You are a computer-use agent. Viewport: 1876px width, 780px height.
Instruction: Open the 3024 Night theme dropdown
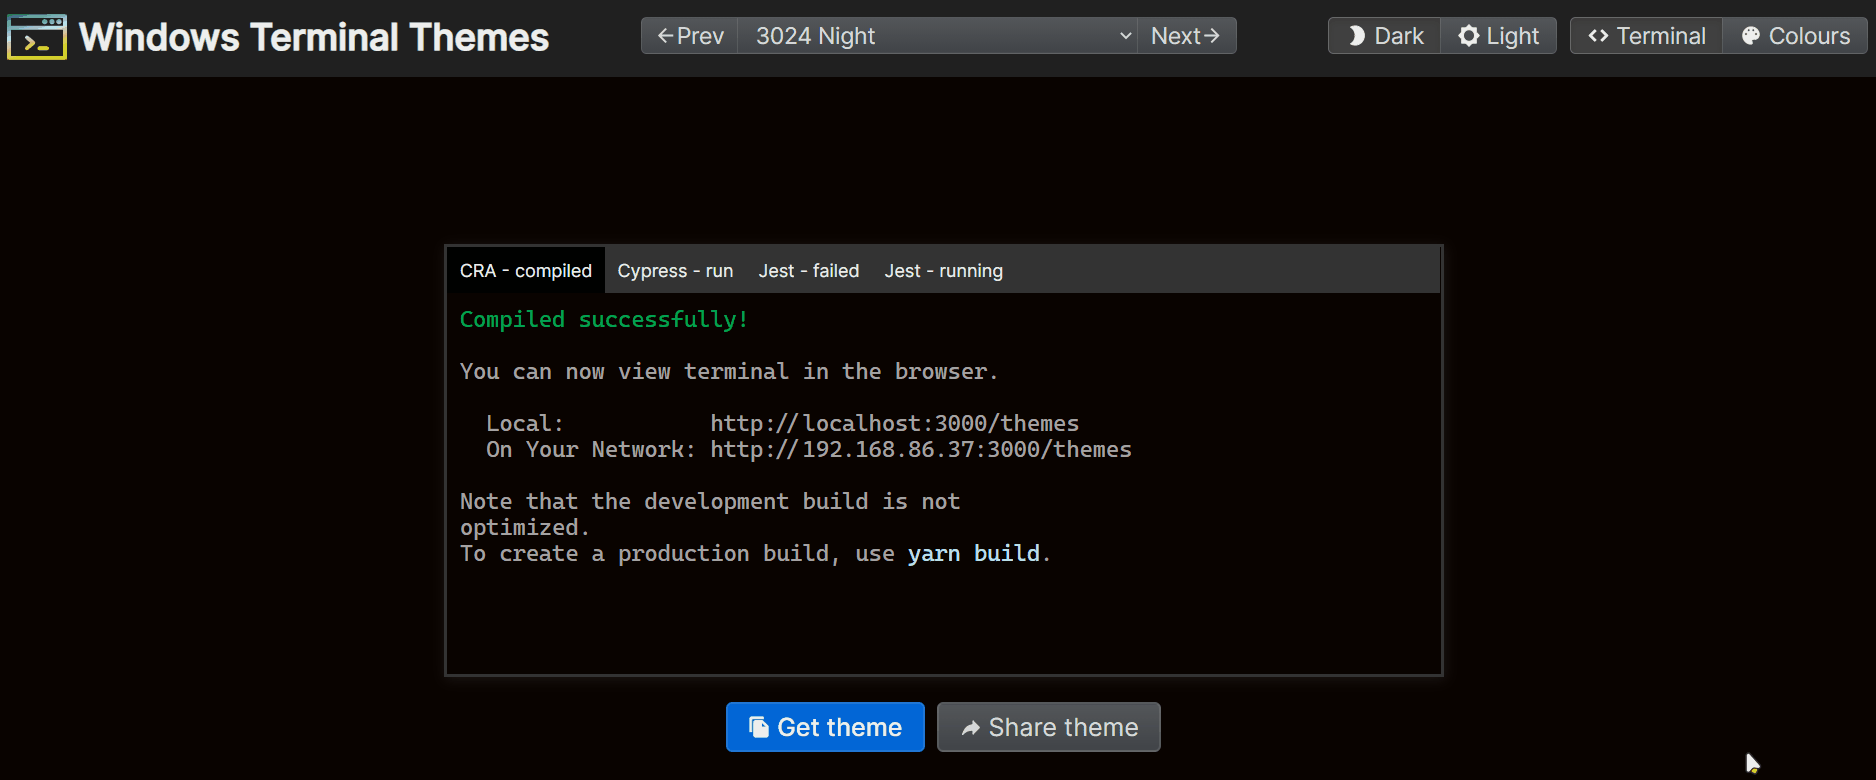(937, 36)
